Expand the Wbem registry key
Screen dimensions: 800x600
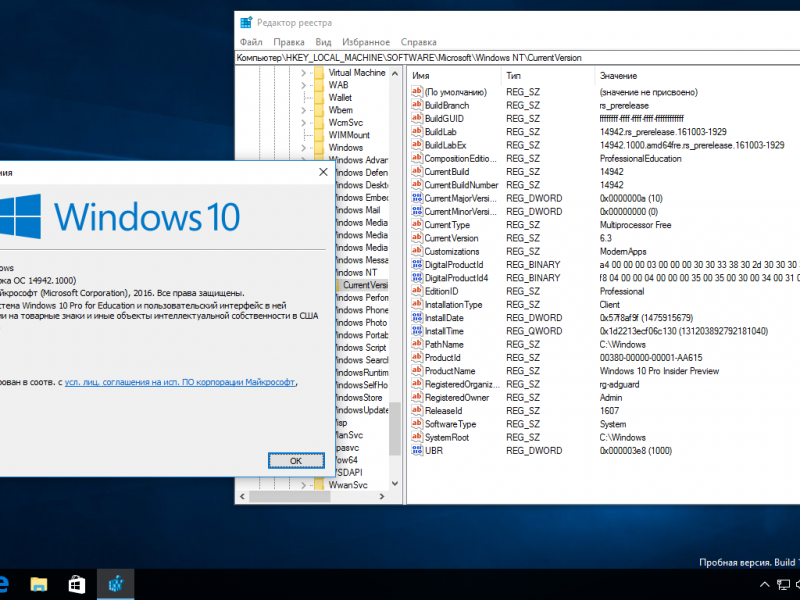(x=304, y=110)
